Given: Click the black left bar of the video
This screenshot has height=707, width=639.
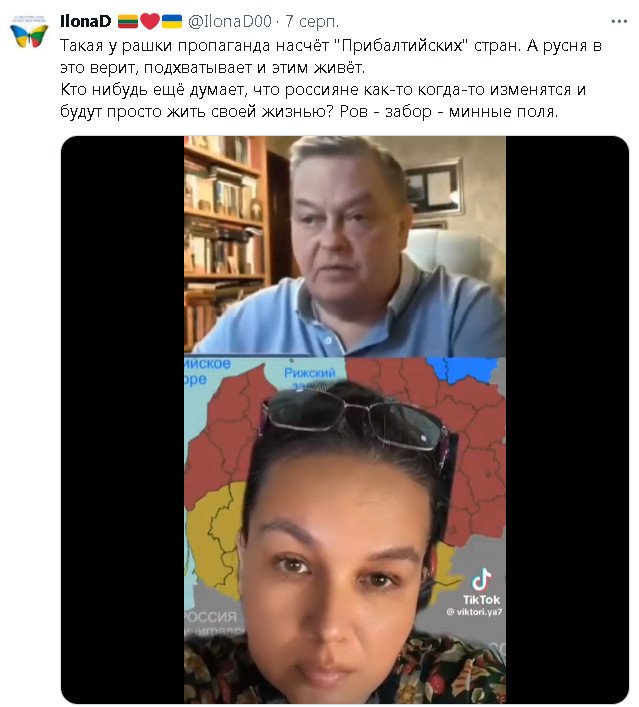Looking at the screenshot, I should (123, 419).
